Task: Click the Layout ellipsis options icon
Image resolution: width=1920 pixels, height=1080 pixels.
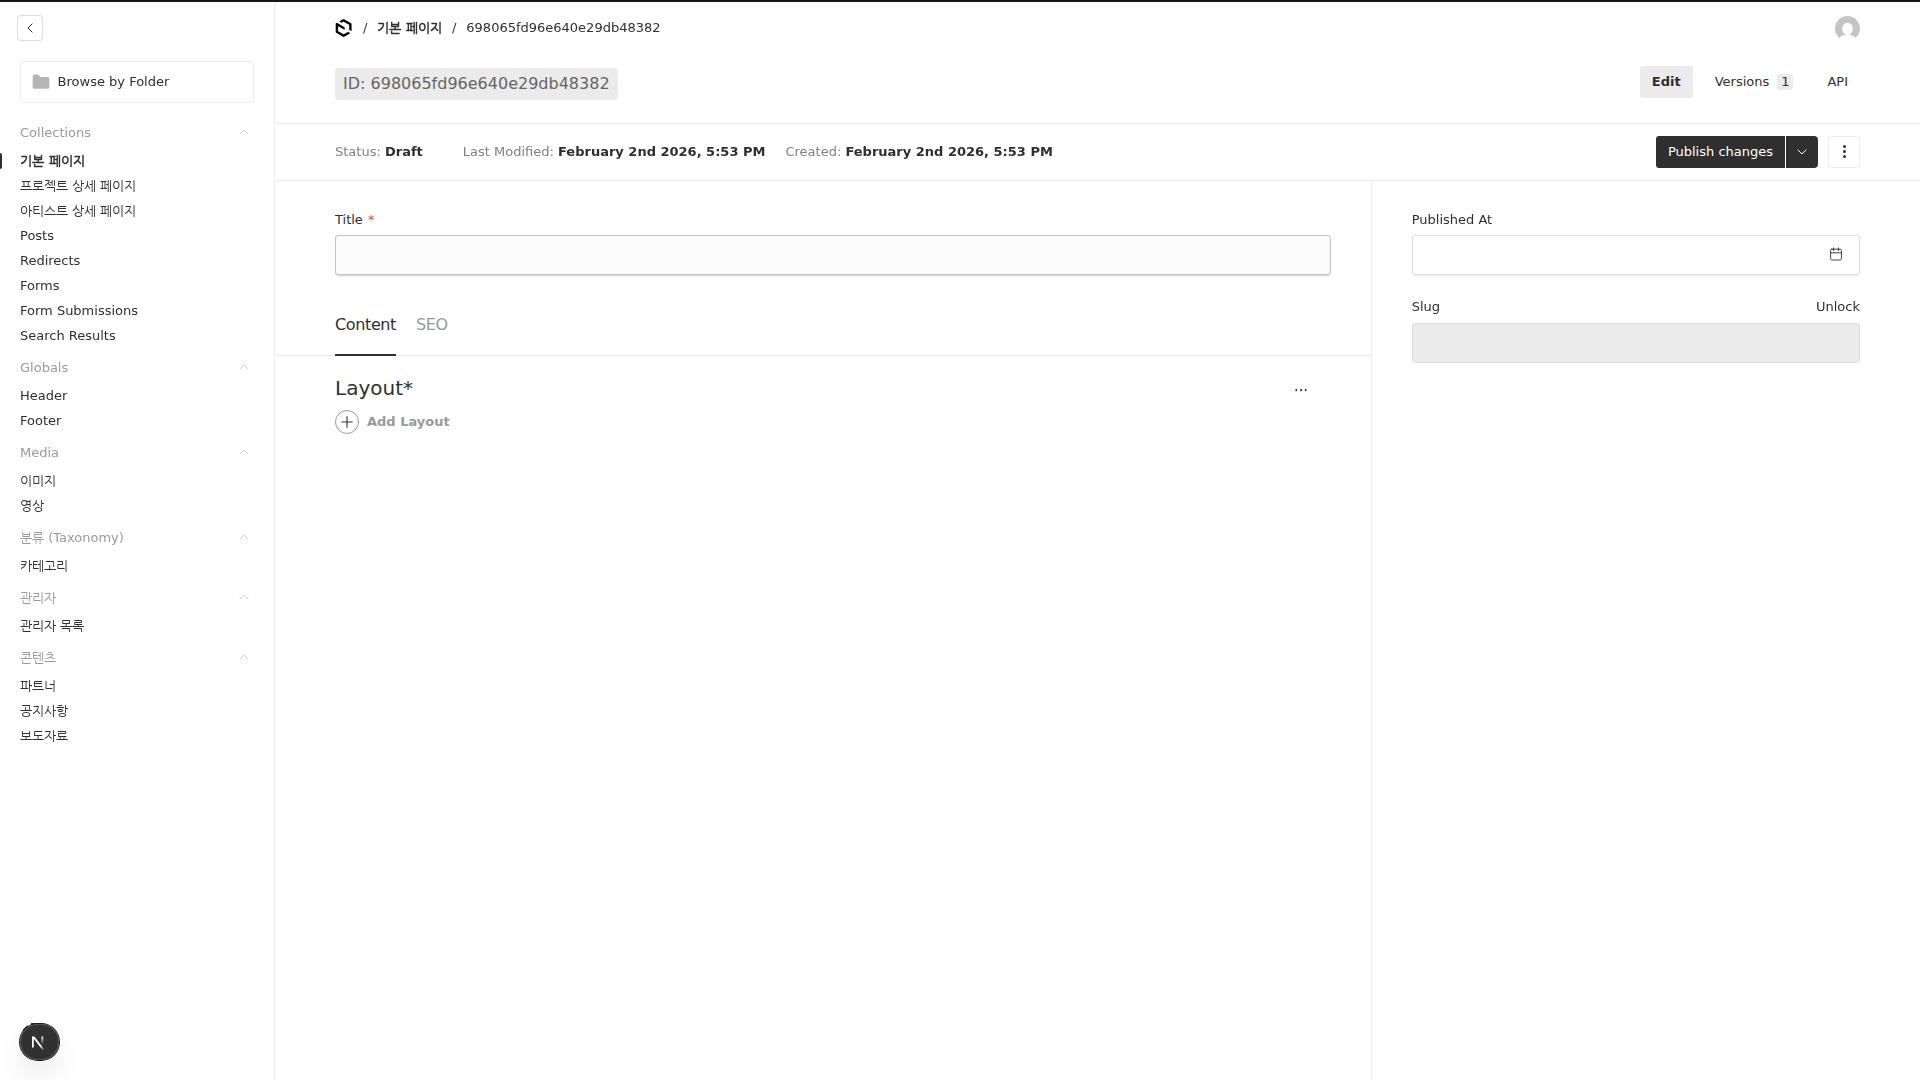Action: click(1300, 390)
